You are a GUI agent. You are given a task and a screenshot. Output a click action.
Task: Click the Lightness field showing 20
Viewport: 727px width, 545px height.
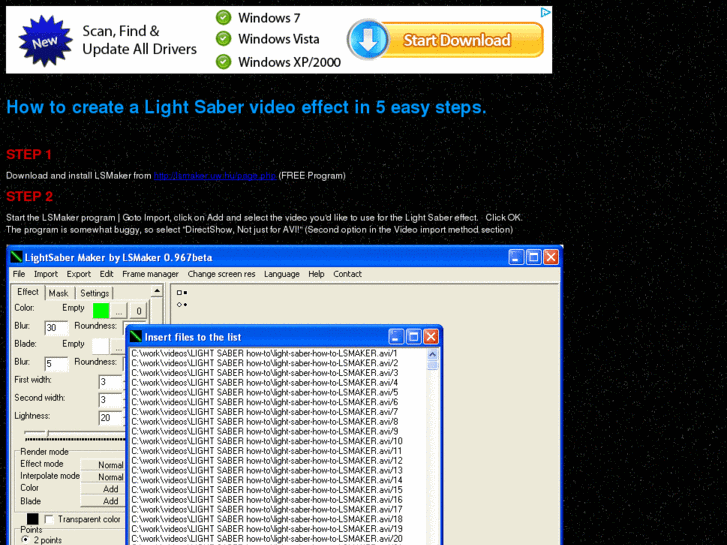point(111,418)
